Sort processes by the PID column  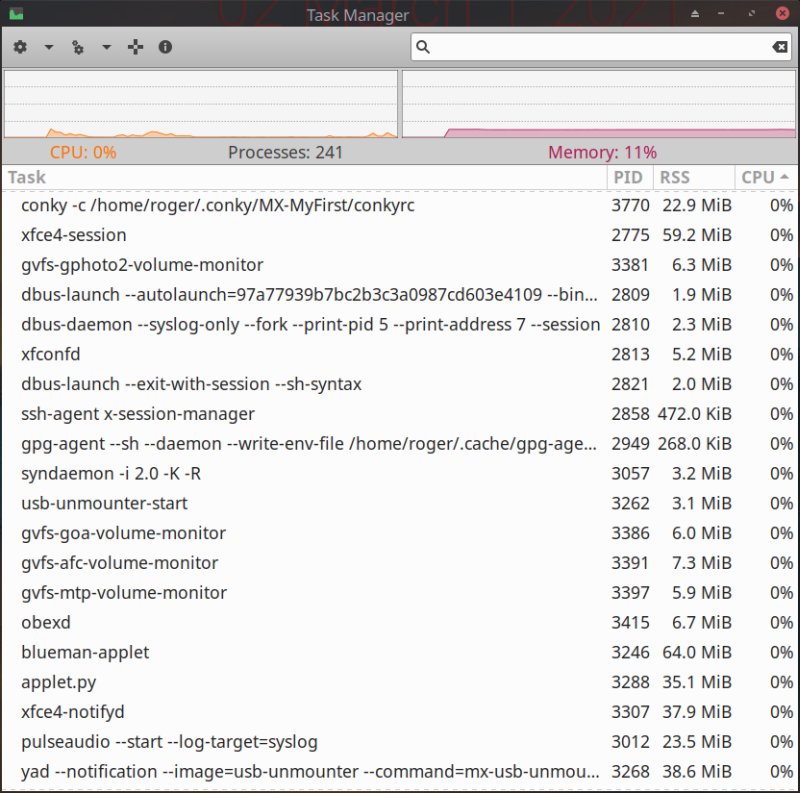(x=628, y=177)
